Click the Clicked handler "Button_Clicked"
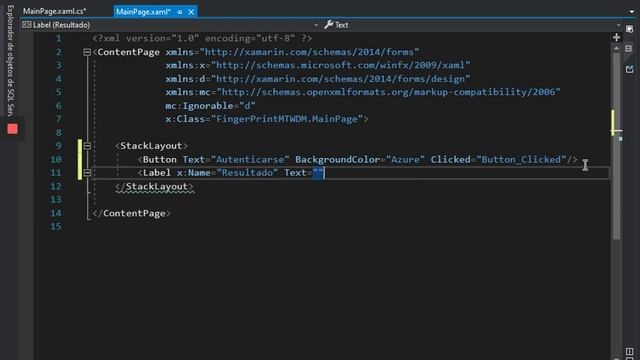Screen dimensions: 640x360 521,160
